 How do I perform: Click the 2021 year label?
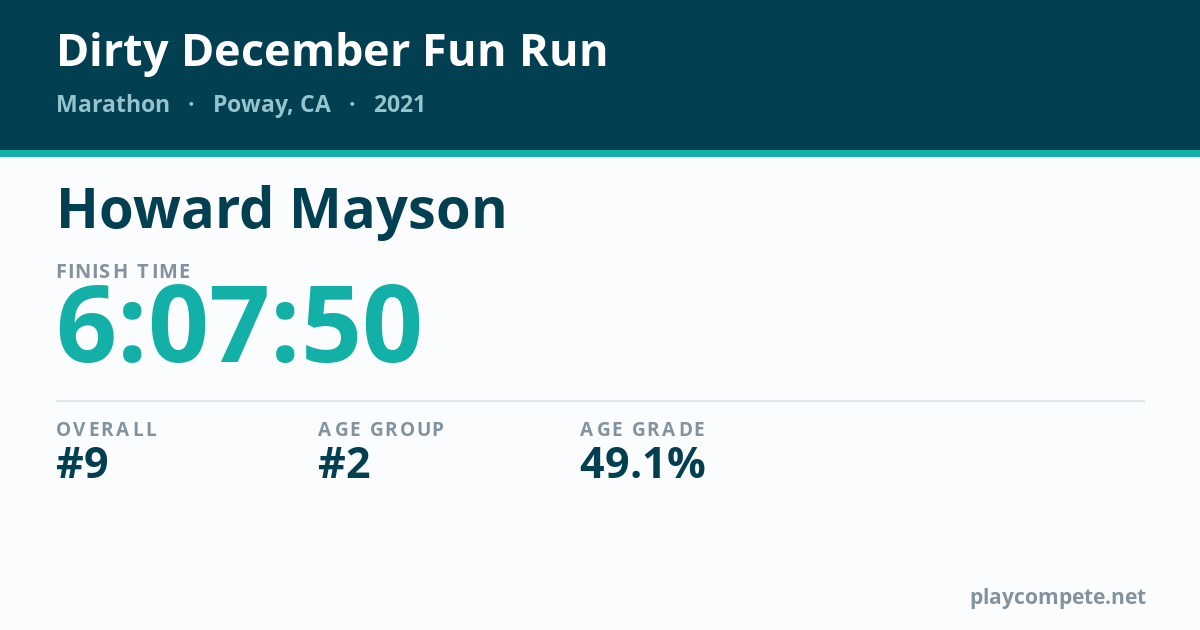tap(400, 104)
